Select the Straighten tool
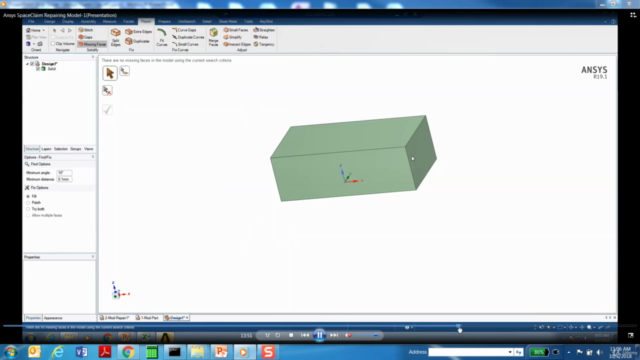 [264, 30]
